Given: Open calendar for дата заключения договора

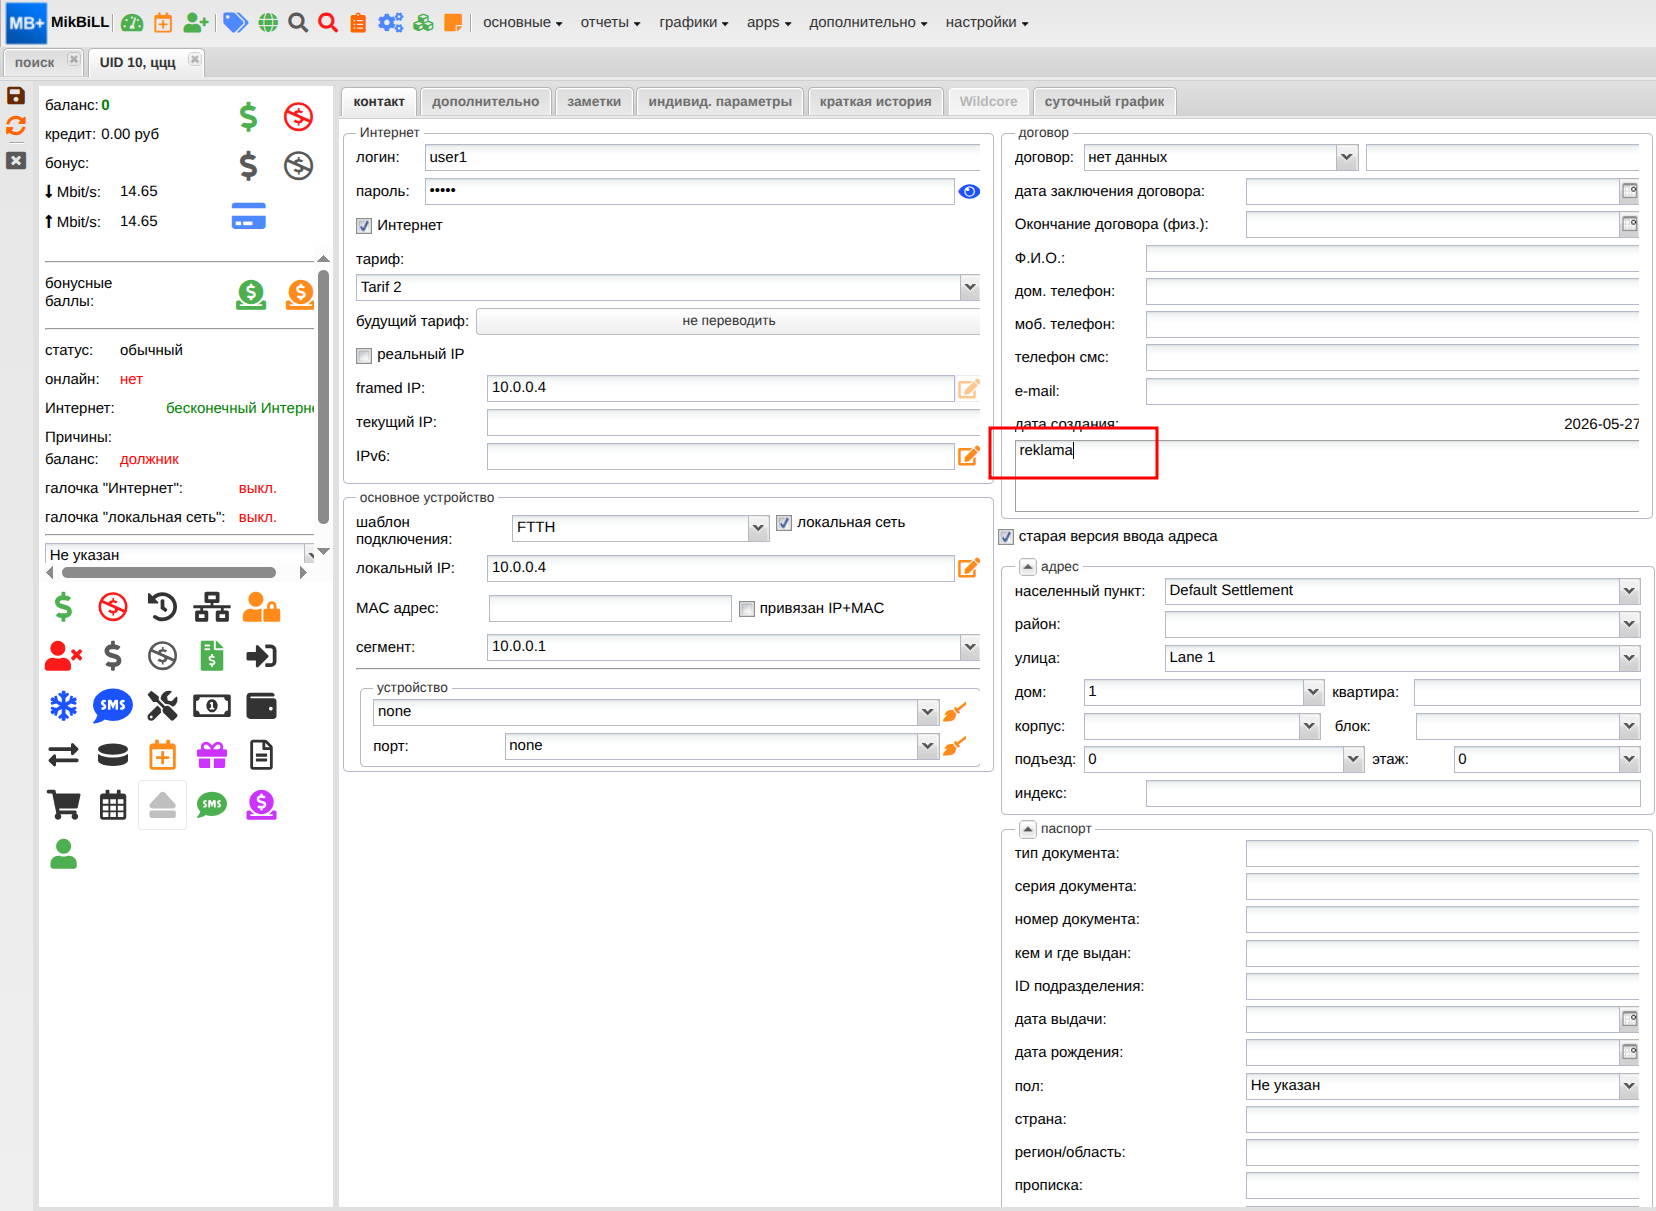Looking at the screenshot, I should pyautogui.click(x=1630, y=191).
